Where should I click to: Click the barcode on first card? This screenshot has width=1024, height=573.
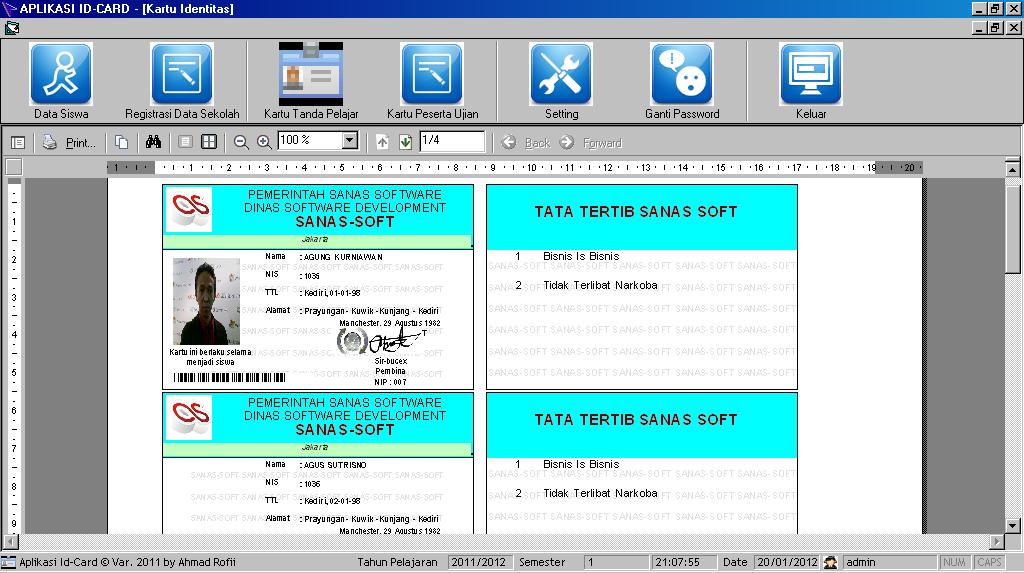(x=229, y=378)
